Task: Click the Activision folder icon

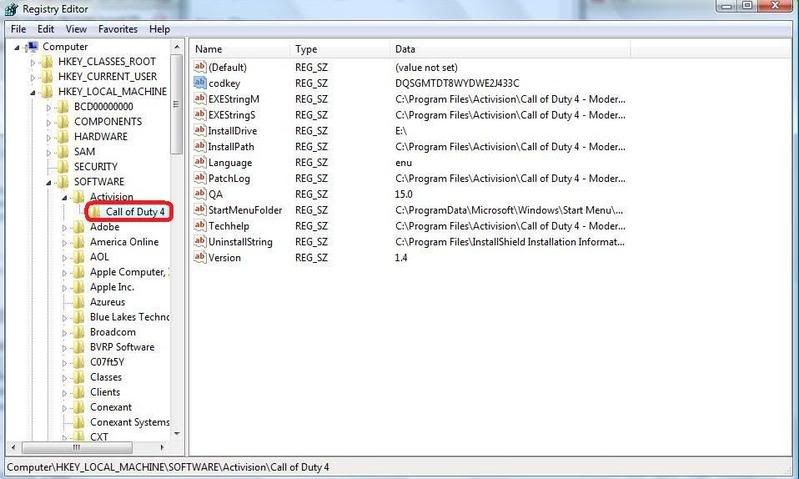Action: point(78,197)
